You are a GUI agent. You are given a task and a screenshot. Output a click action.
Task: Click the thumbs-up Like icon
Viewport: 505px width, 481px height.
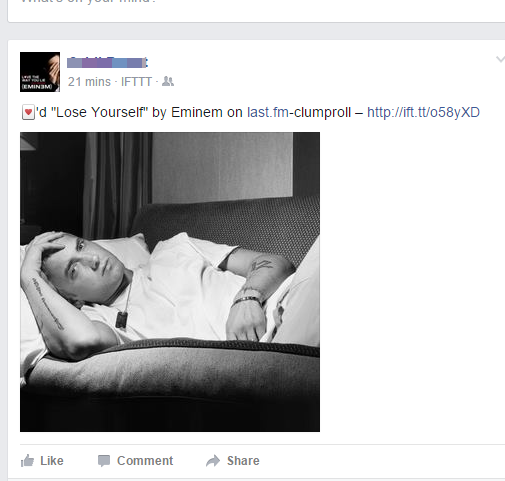click(27, 461)
